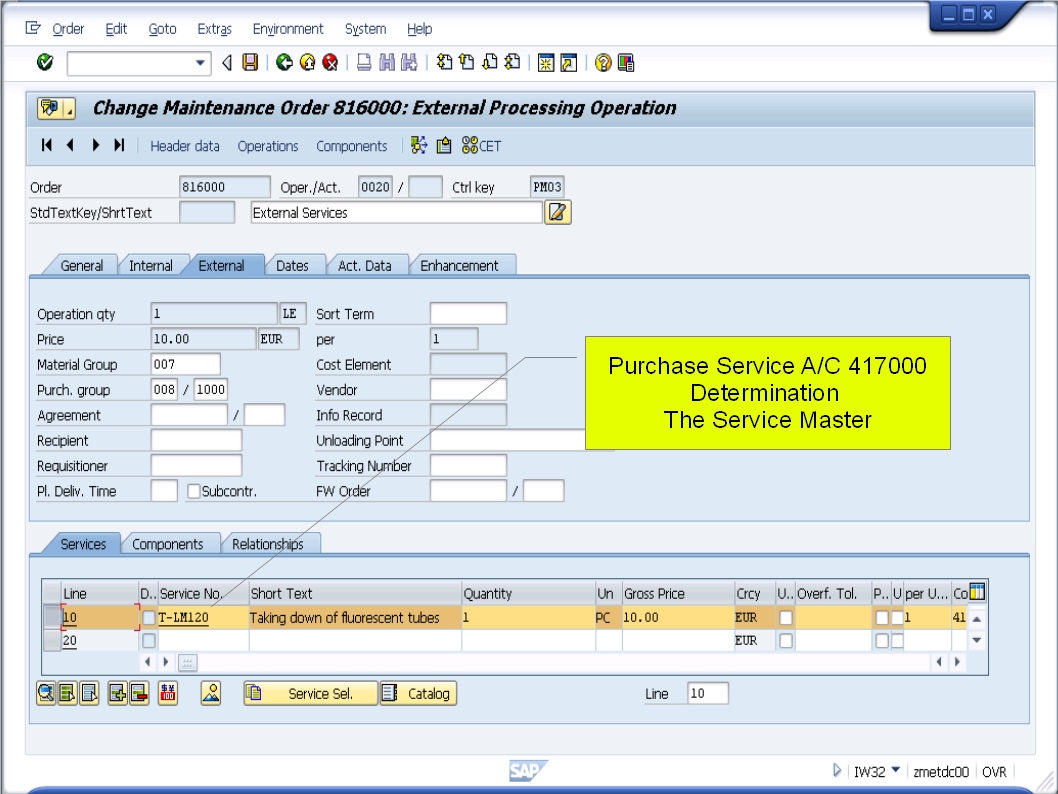
Task: Go to next operation arrow
Action: (x=96, y=145)
